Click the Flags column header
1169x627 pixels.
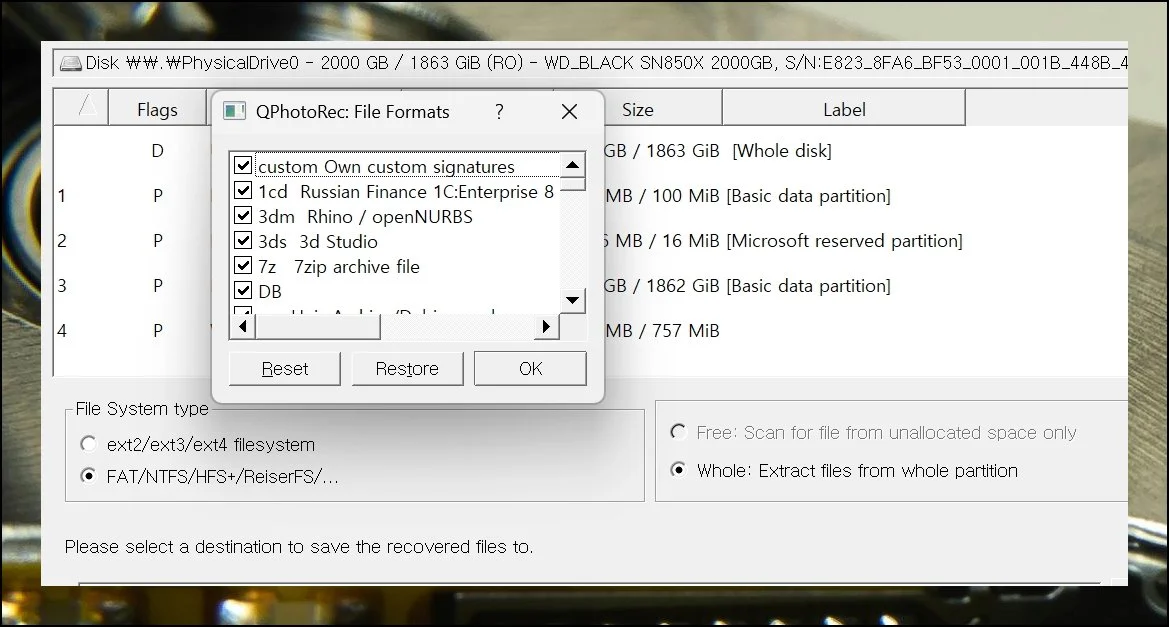pos(157,110)
